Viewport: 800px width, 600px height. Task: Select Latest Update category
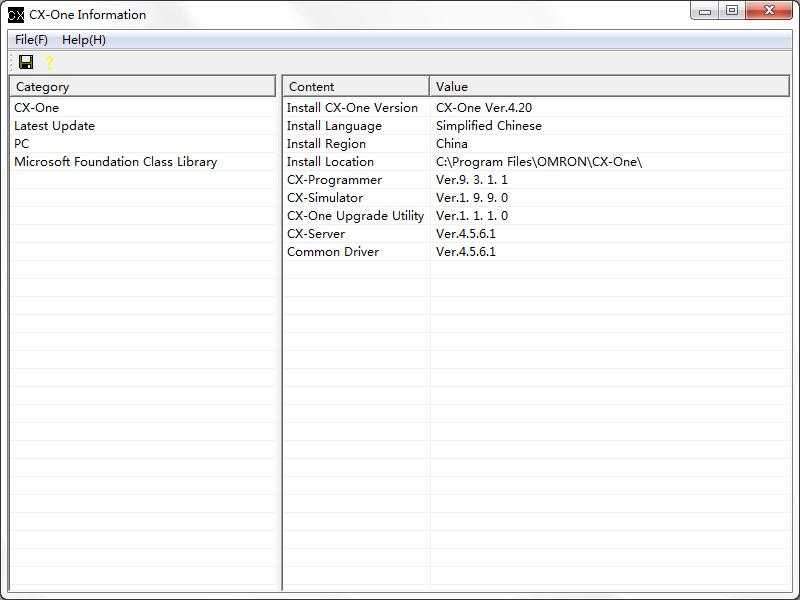(x=55, y=126)
